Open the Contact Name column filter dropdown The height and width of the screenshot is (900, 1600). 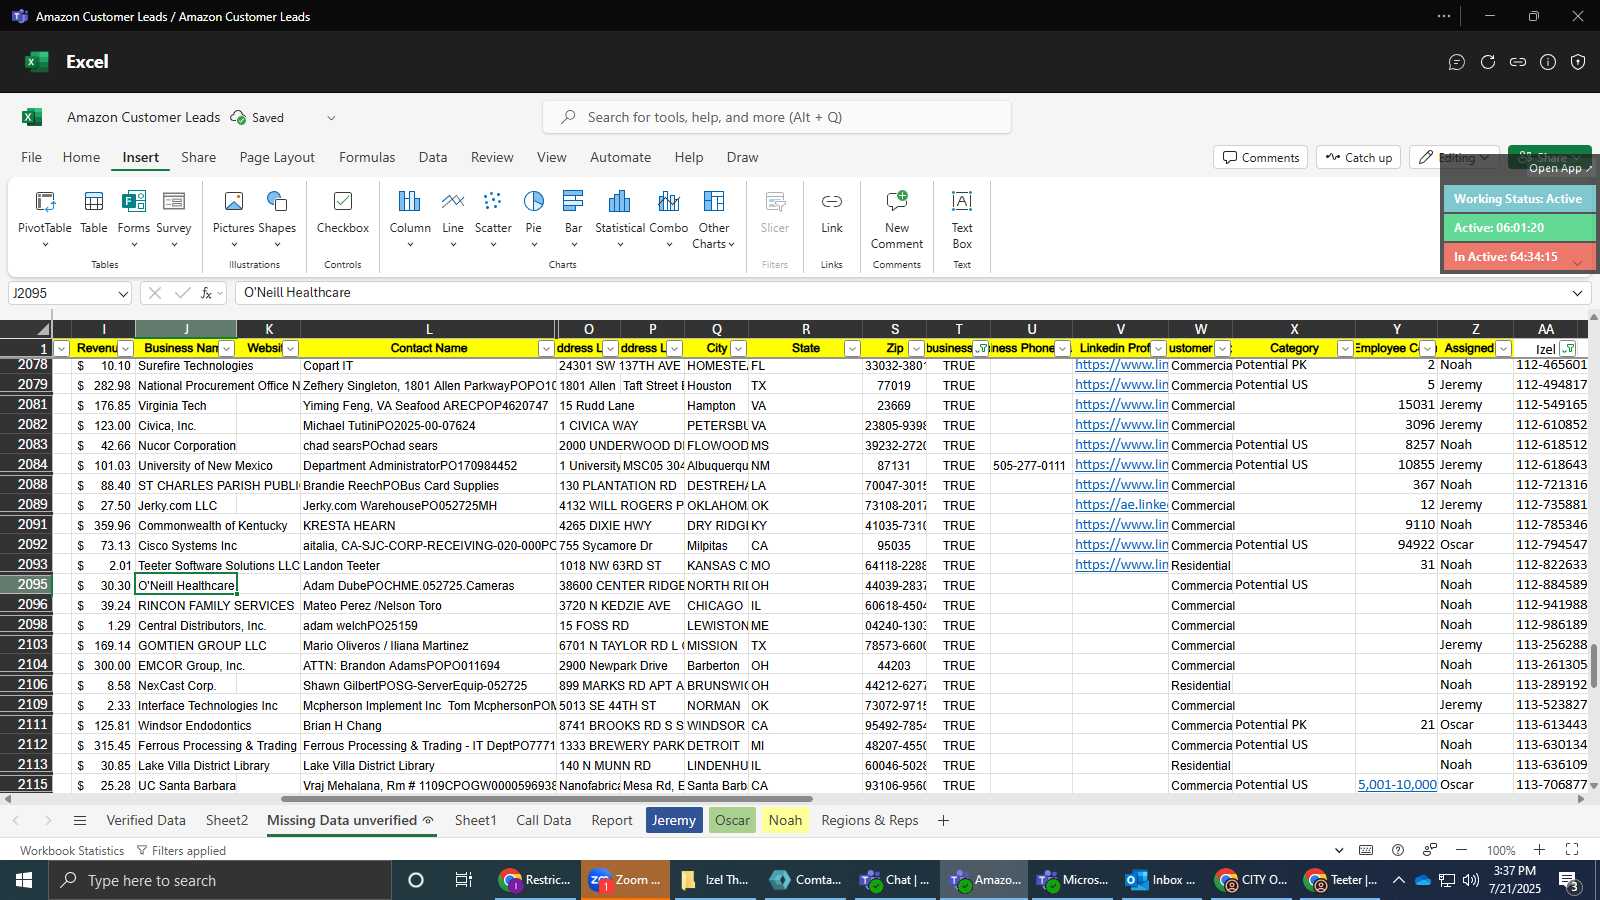click(545, 348)
